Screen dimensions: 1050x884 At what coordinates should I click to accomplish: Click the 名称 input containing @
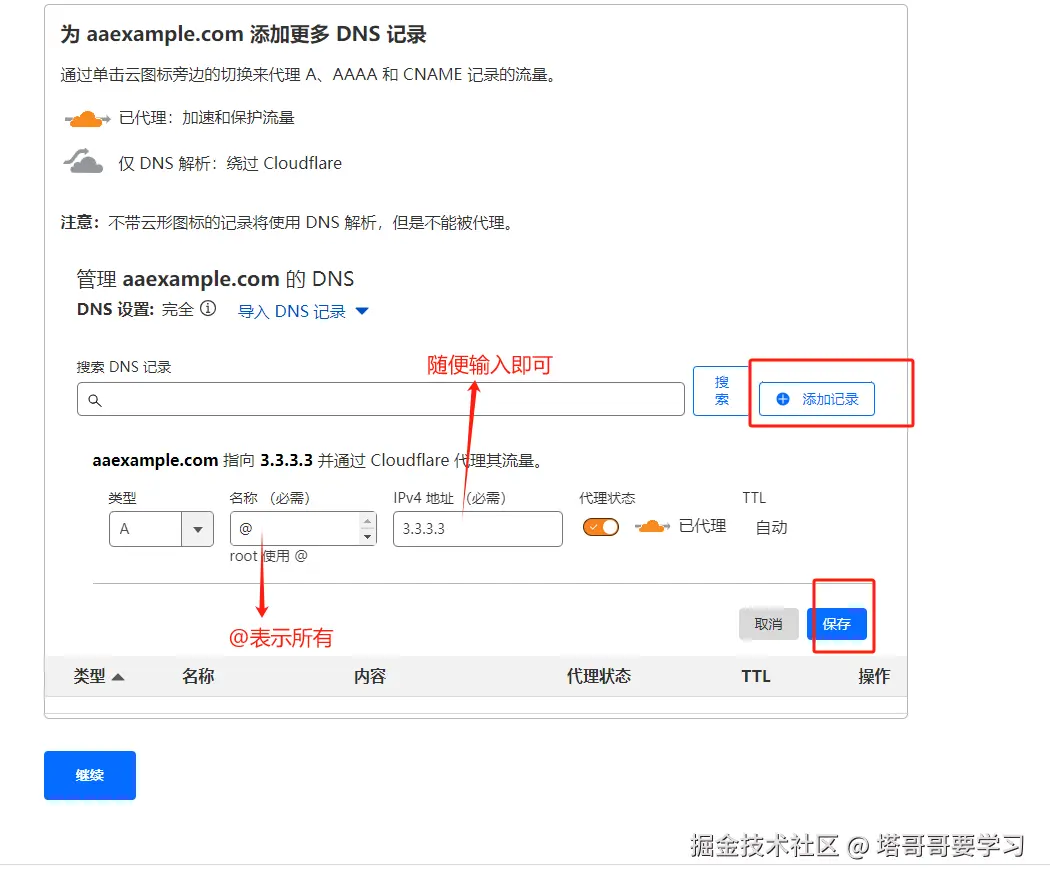coord(303,529)
